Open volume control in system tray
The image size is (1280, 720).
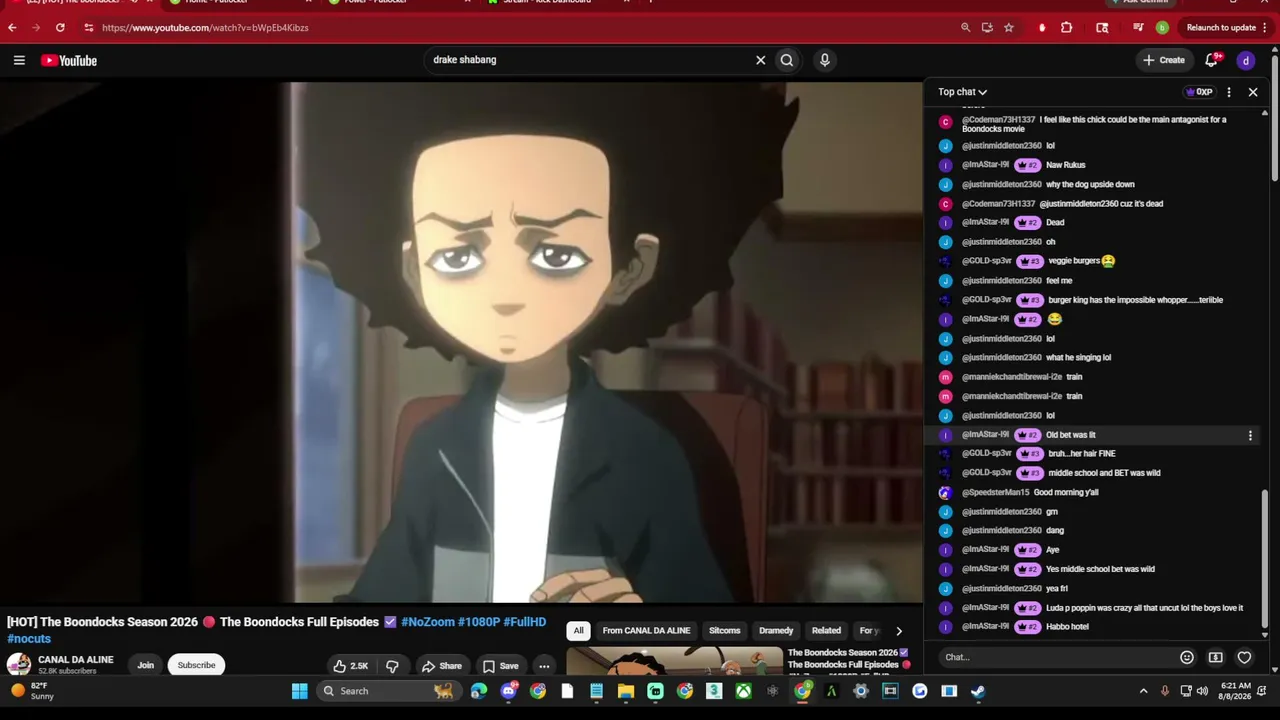tap(1202, 691)
